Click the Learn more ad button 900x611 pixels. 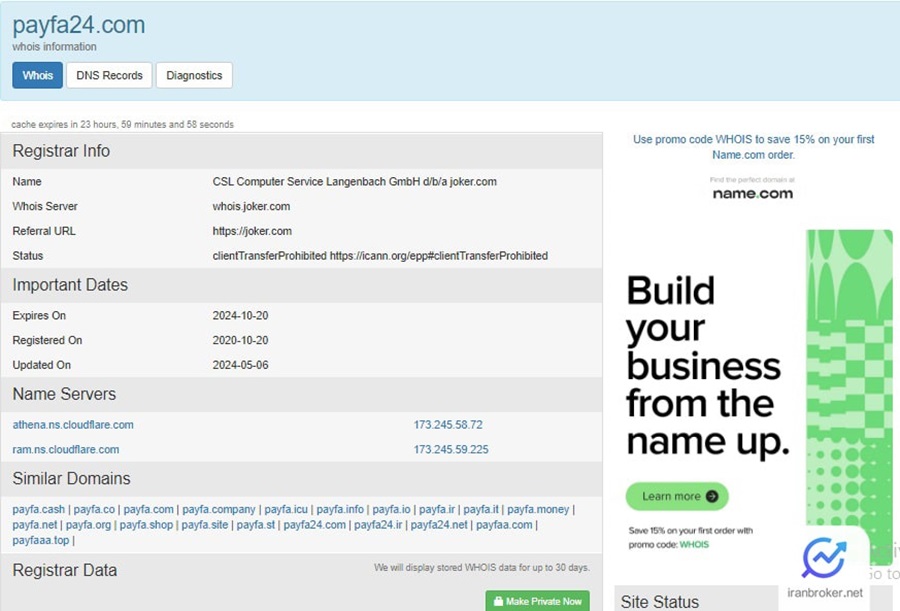click(677, 496)
